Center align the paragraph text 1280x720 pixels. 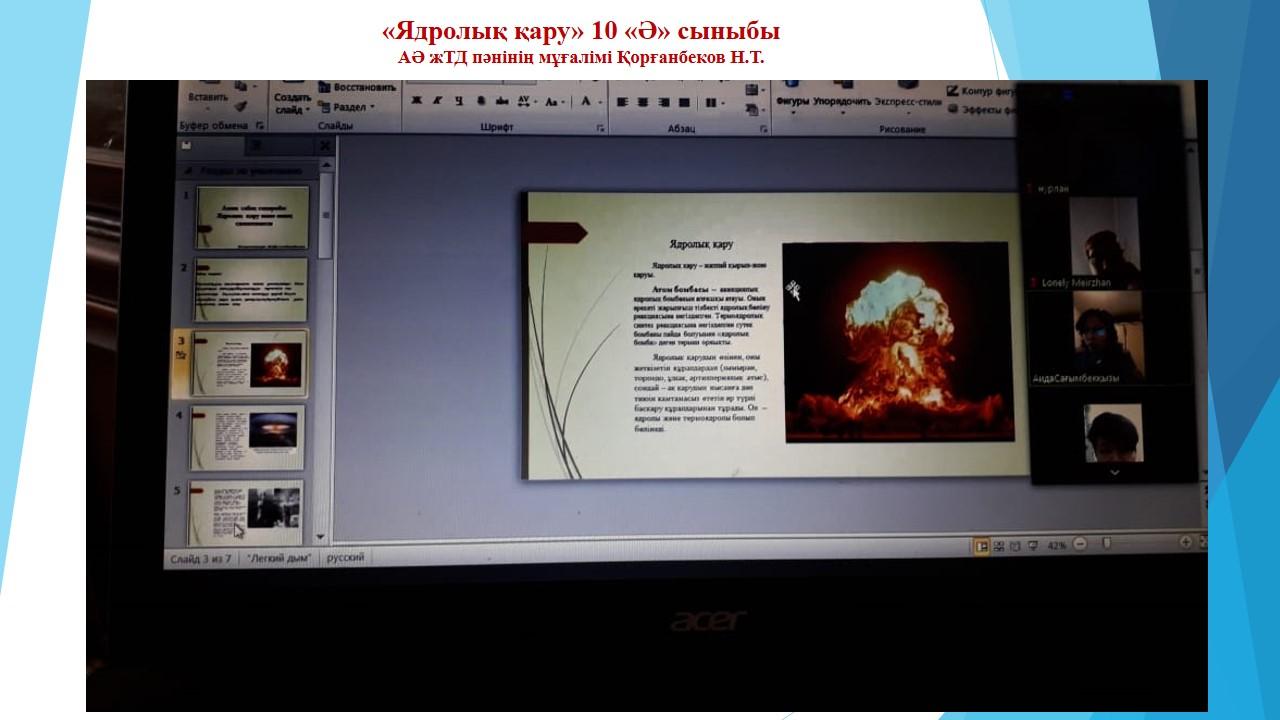[642, 102]
